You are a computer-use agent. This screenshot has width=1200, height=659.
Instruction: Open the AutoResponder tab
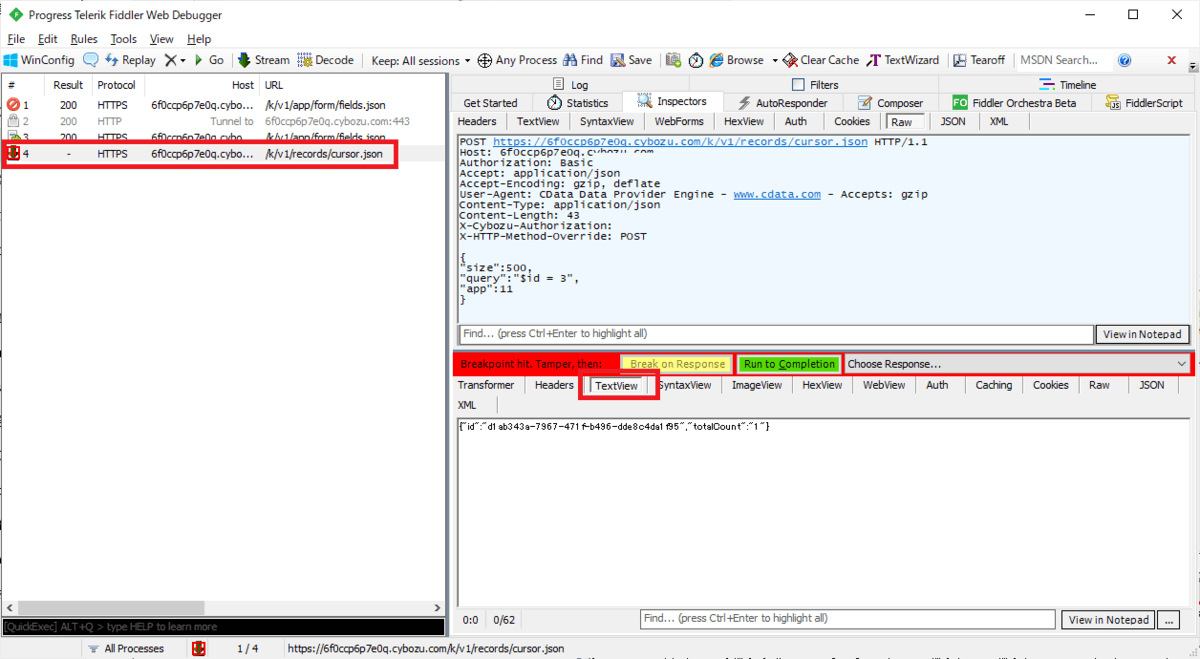pyautogui.click(x=782, y=103)
